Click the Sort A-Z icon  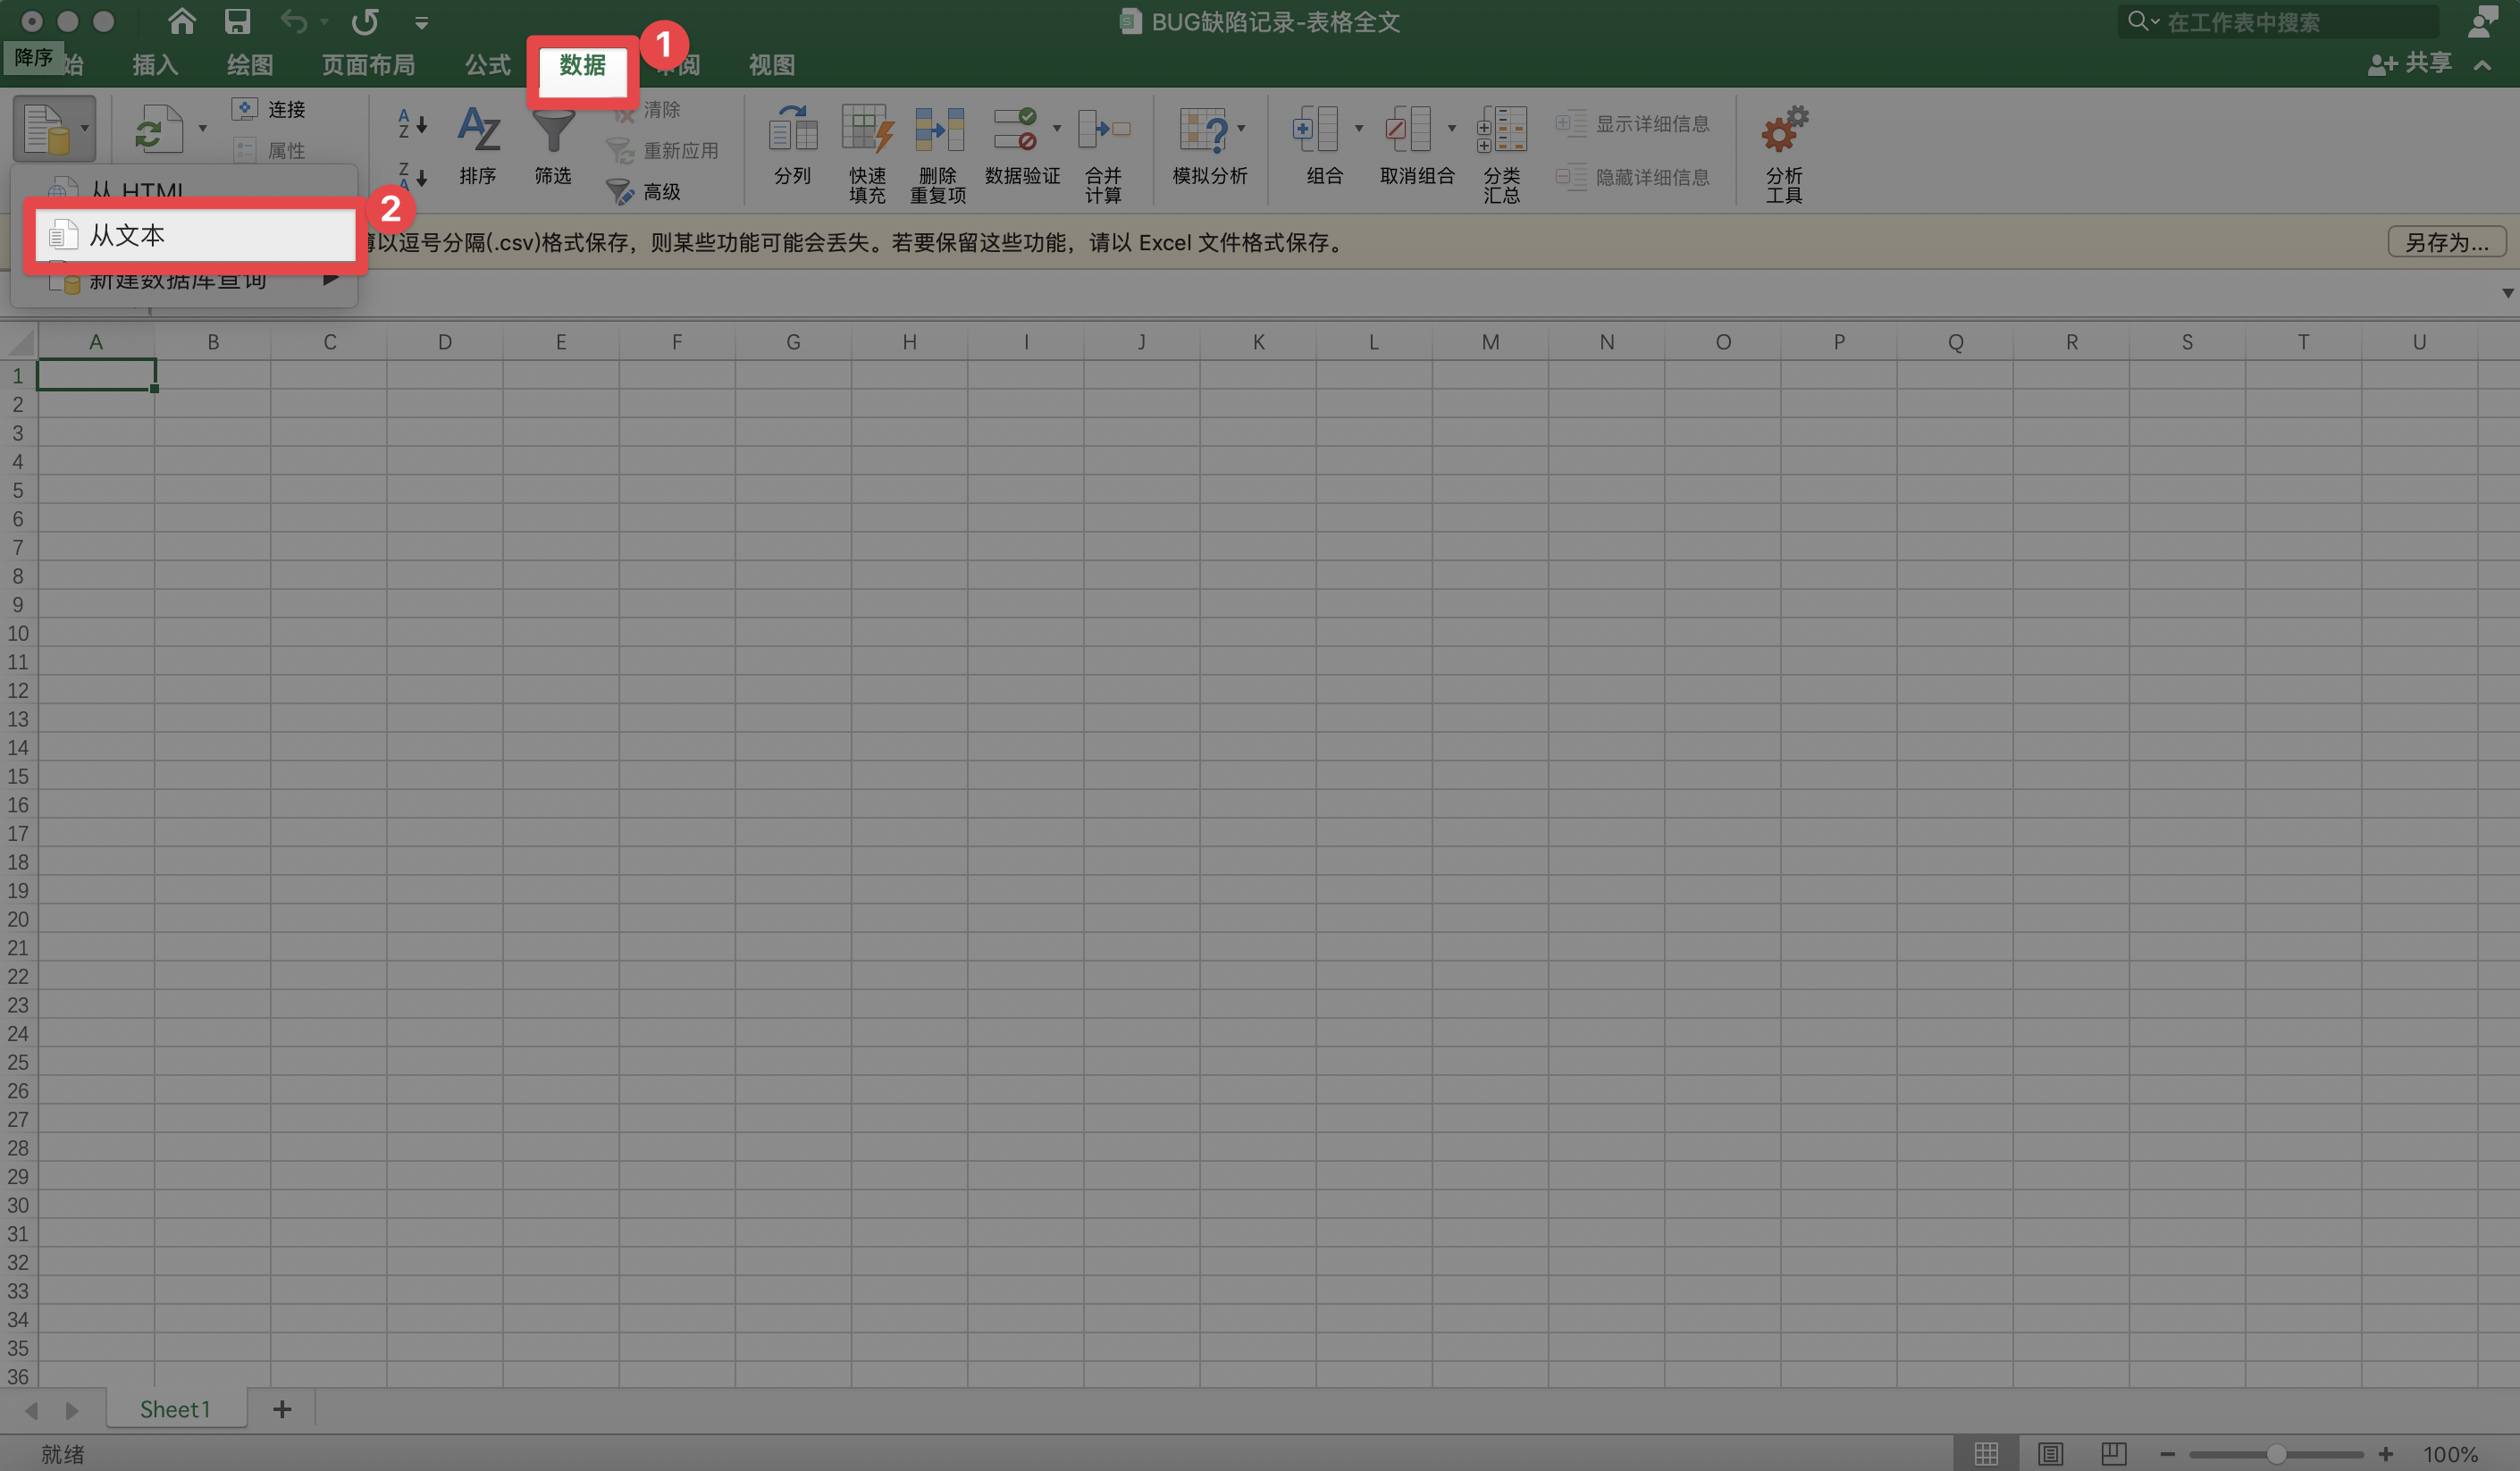tap(411, 124)
